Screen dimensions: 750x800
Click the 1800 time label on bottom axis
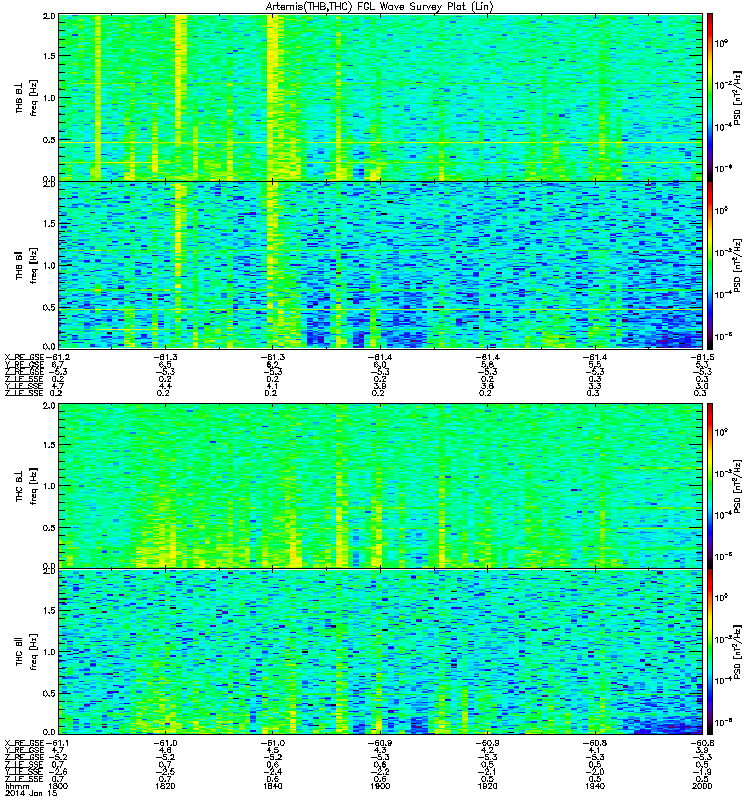tap(57, 786)
